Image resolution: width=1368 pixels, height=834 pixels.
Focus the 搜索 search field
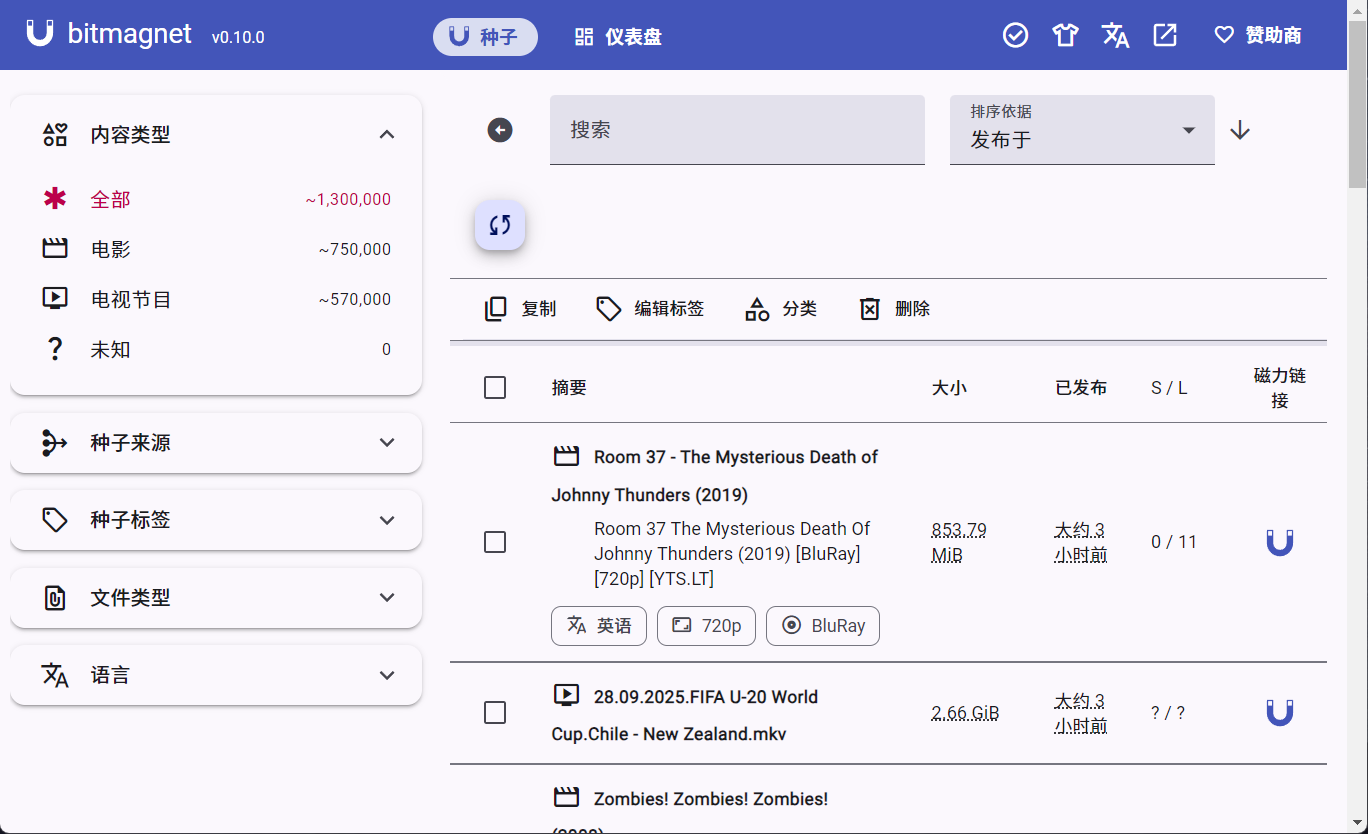pos(737,130)
